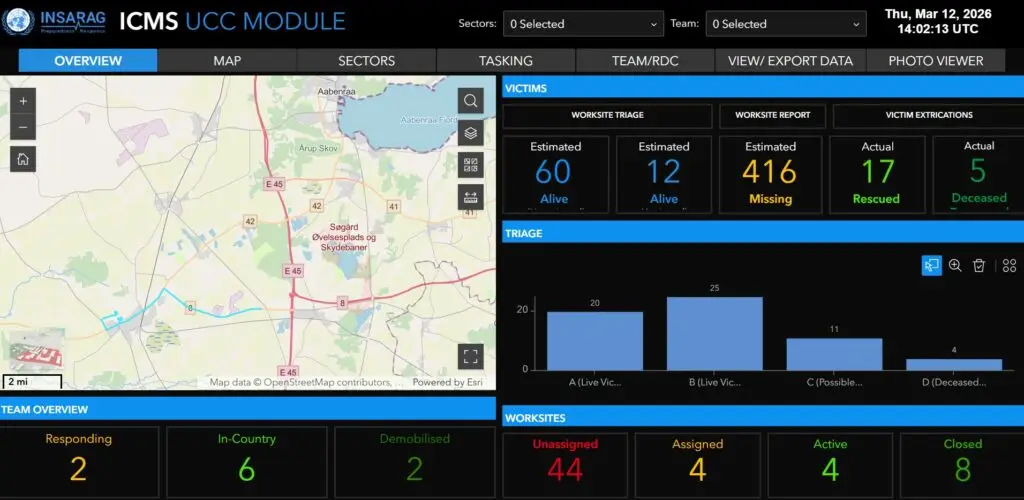Select the A (Live Vic... bar
1024x500 pixels.
tap(594, 341)
